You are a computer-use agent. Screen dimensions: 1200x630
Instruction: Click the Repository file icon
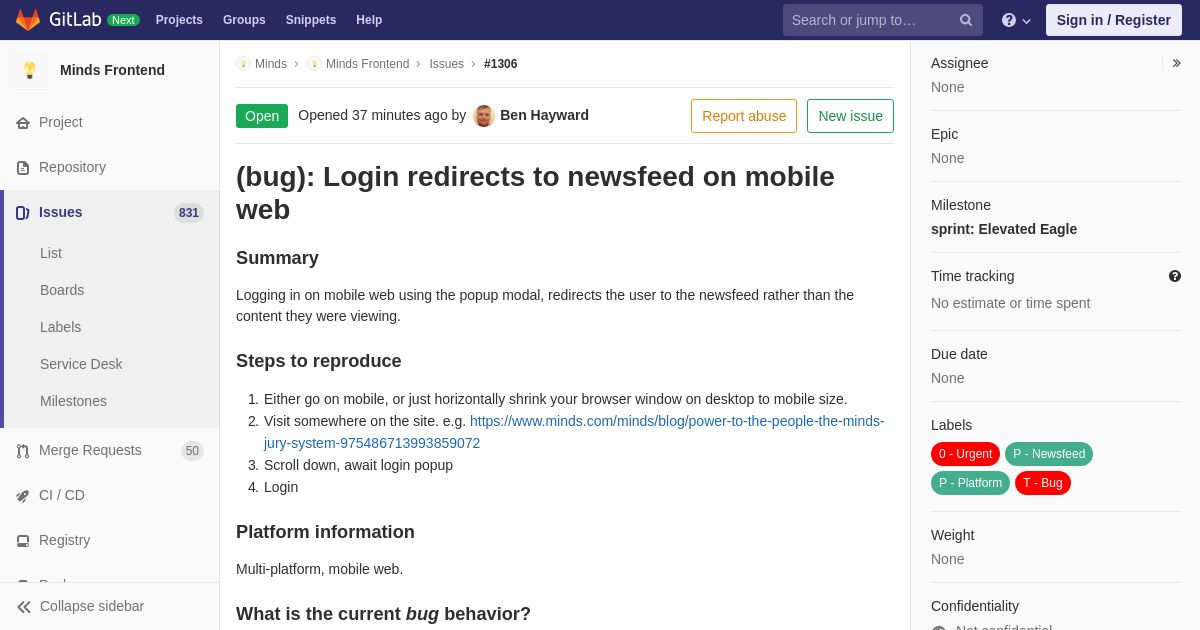click(23, 168)
